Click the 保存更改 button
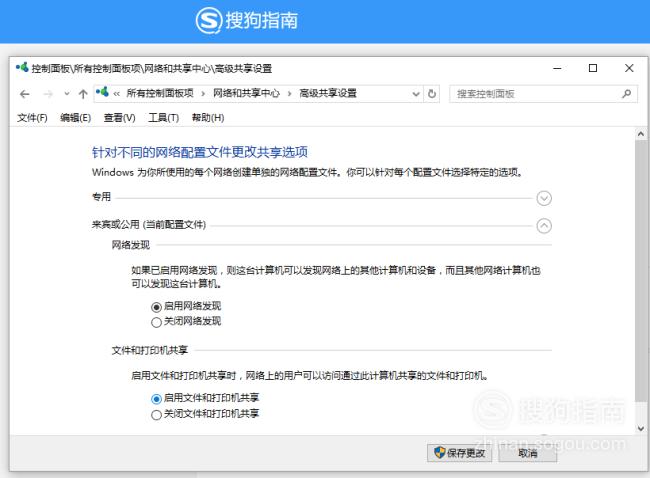The image size is (650, 478). pos(459,453)
